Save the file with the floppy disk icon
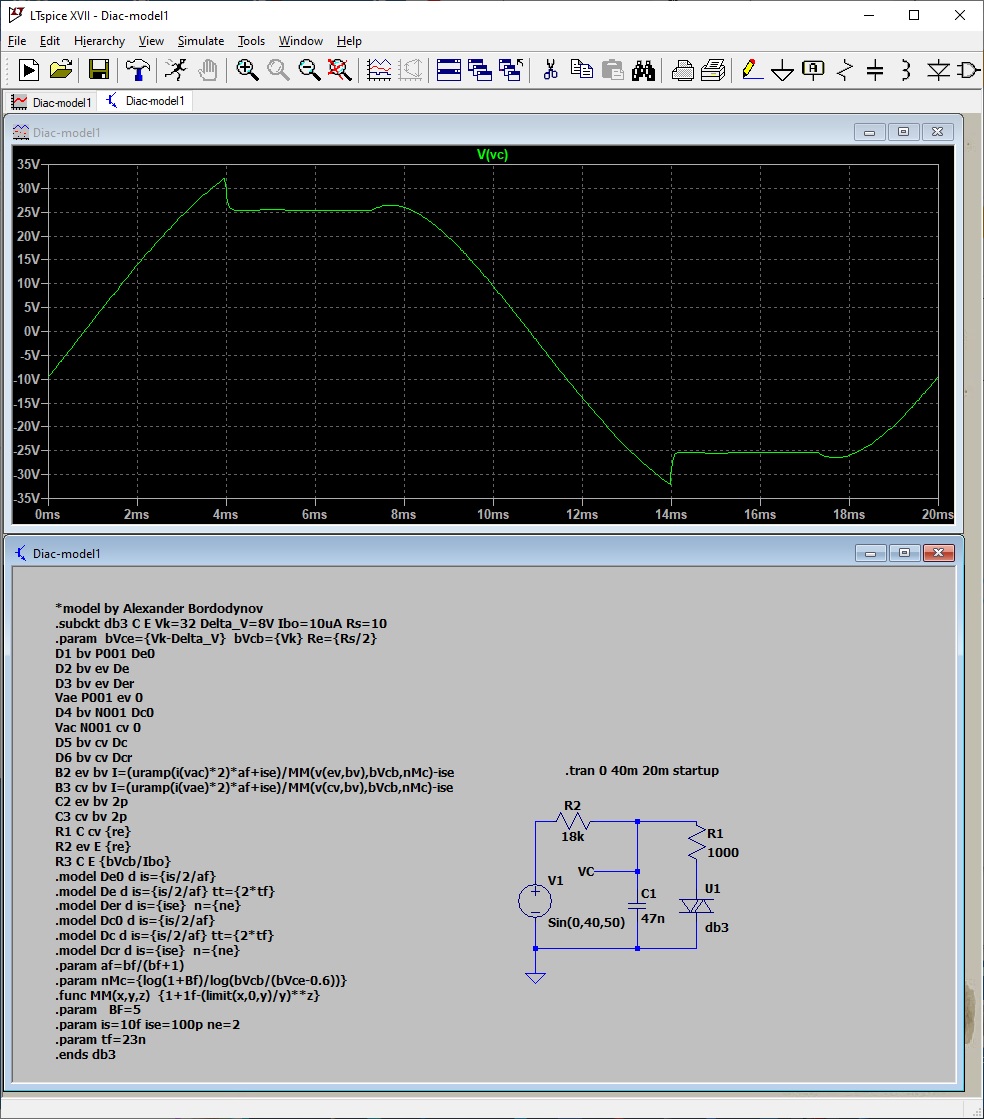984x1119 pixels. pos(98,70)
